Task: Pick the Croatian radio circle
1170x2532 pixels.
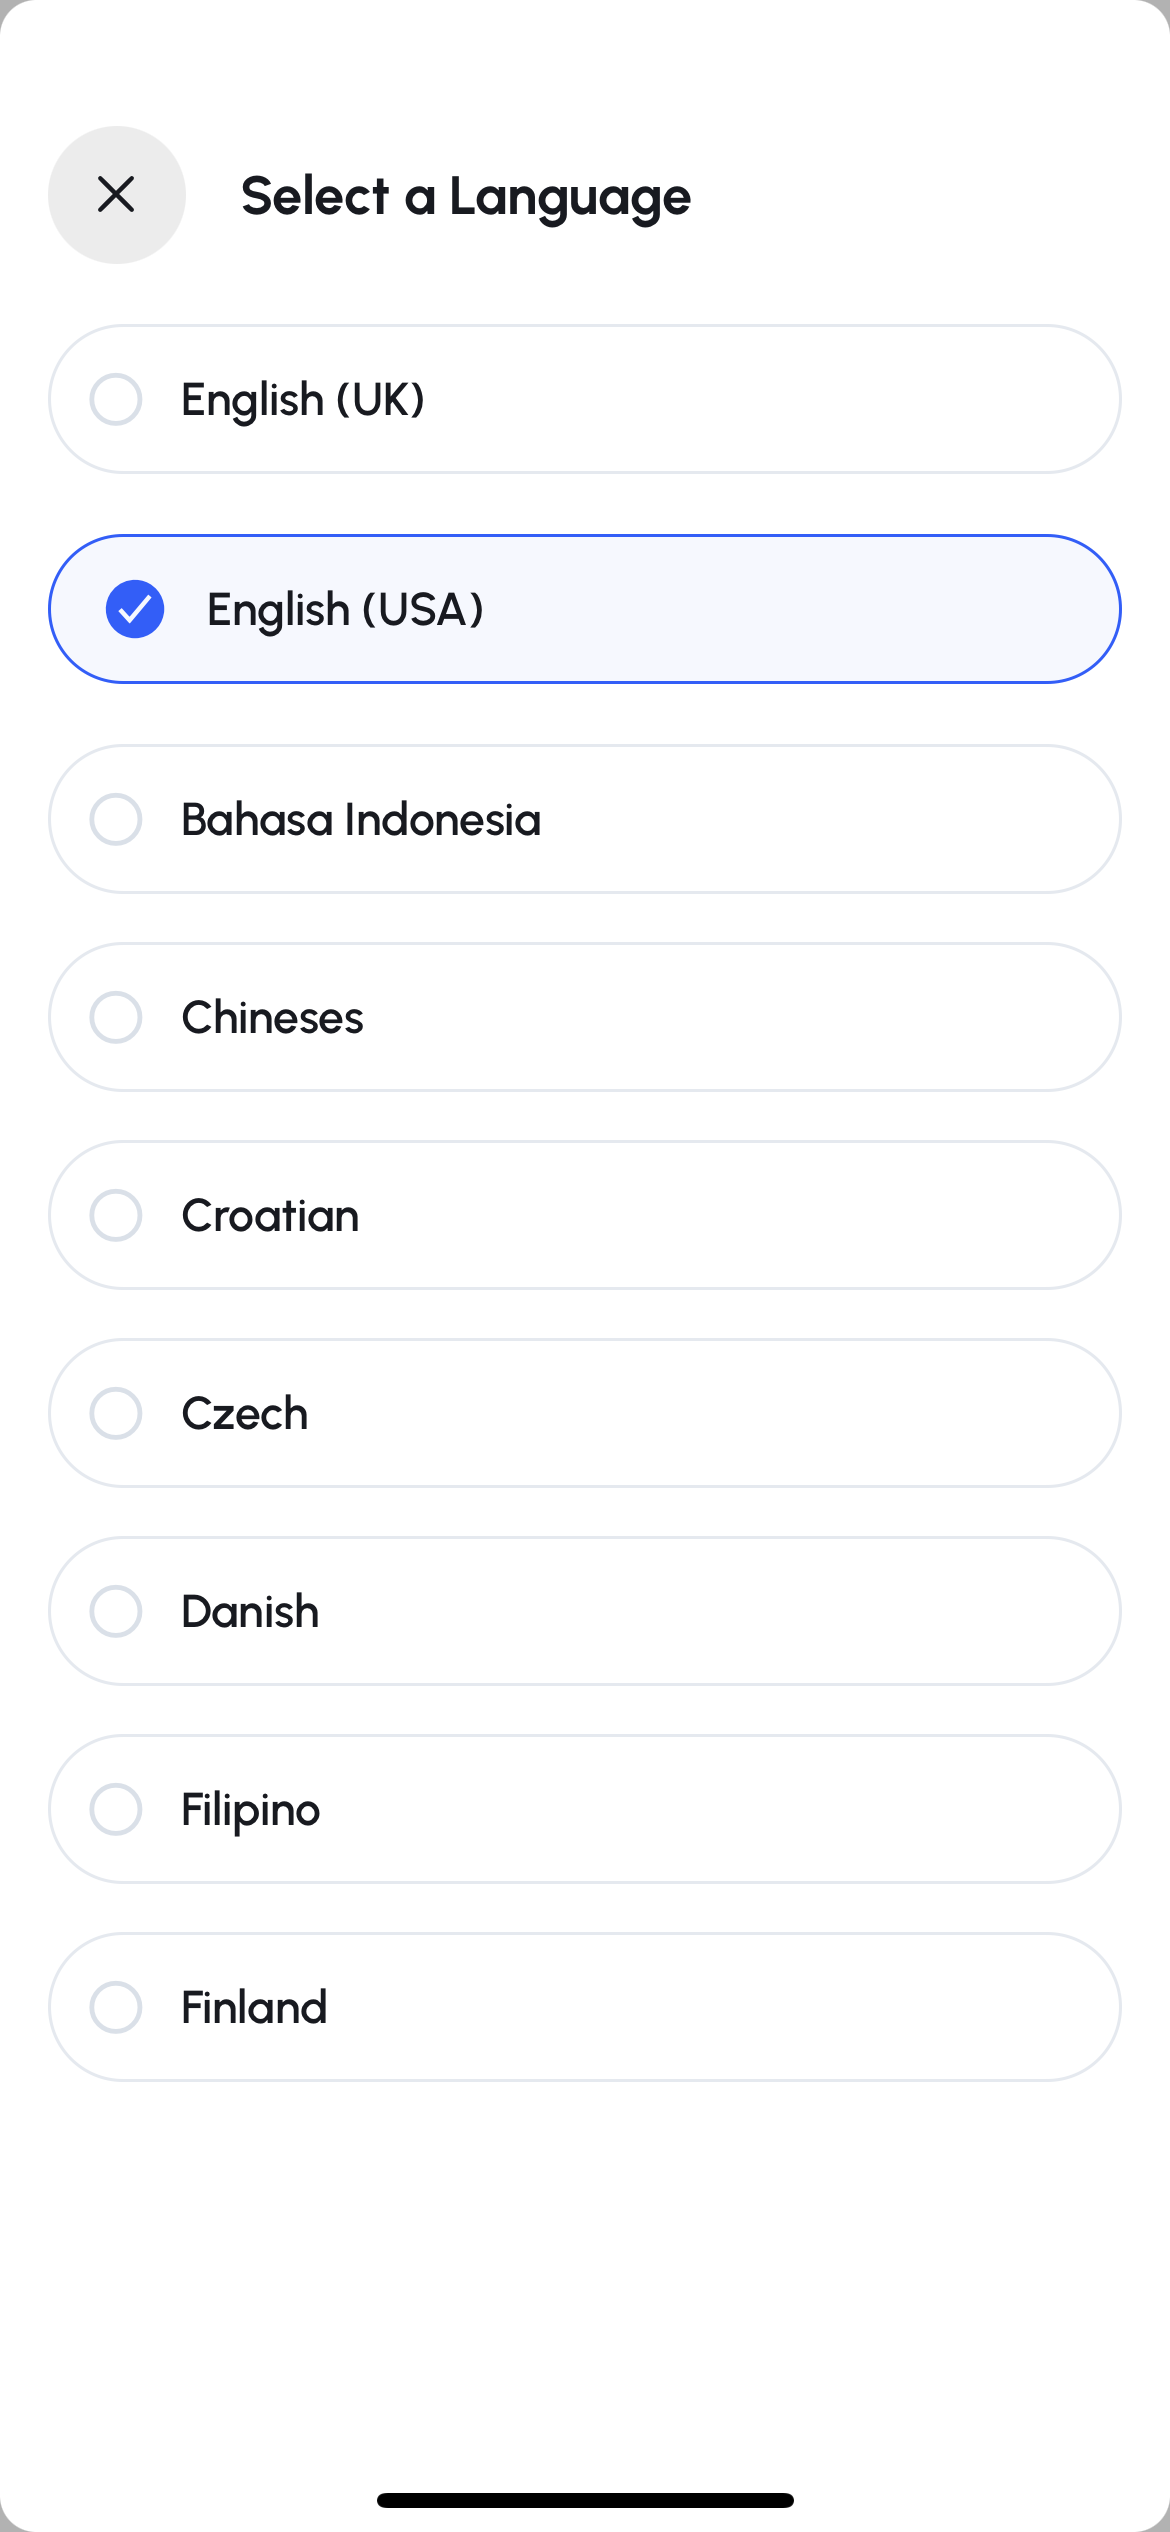Action: coord(116,1215)
